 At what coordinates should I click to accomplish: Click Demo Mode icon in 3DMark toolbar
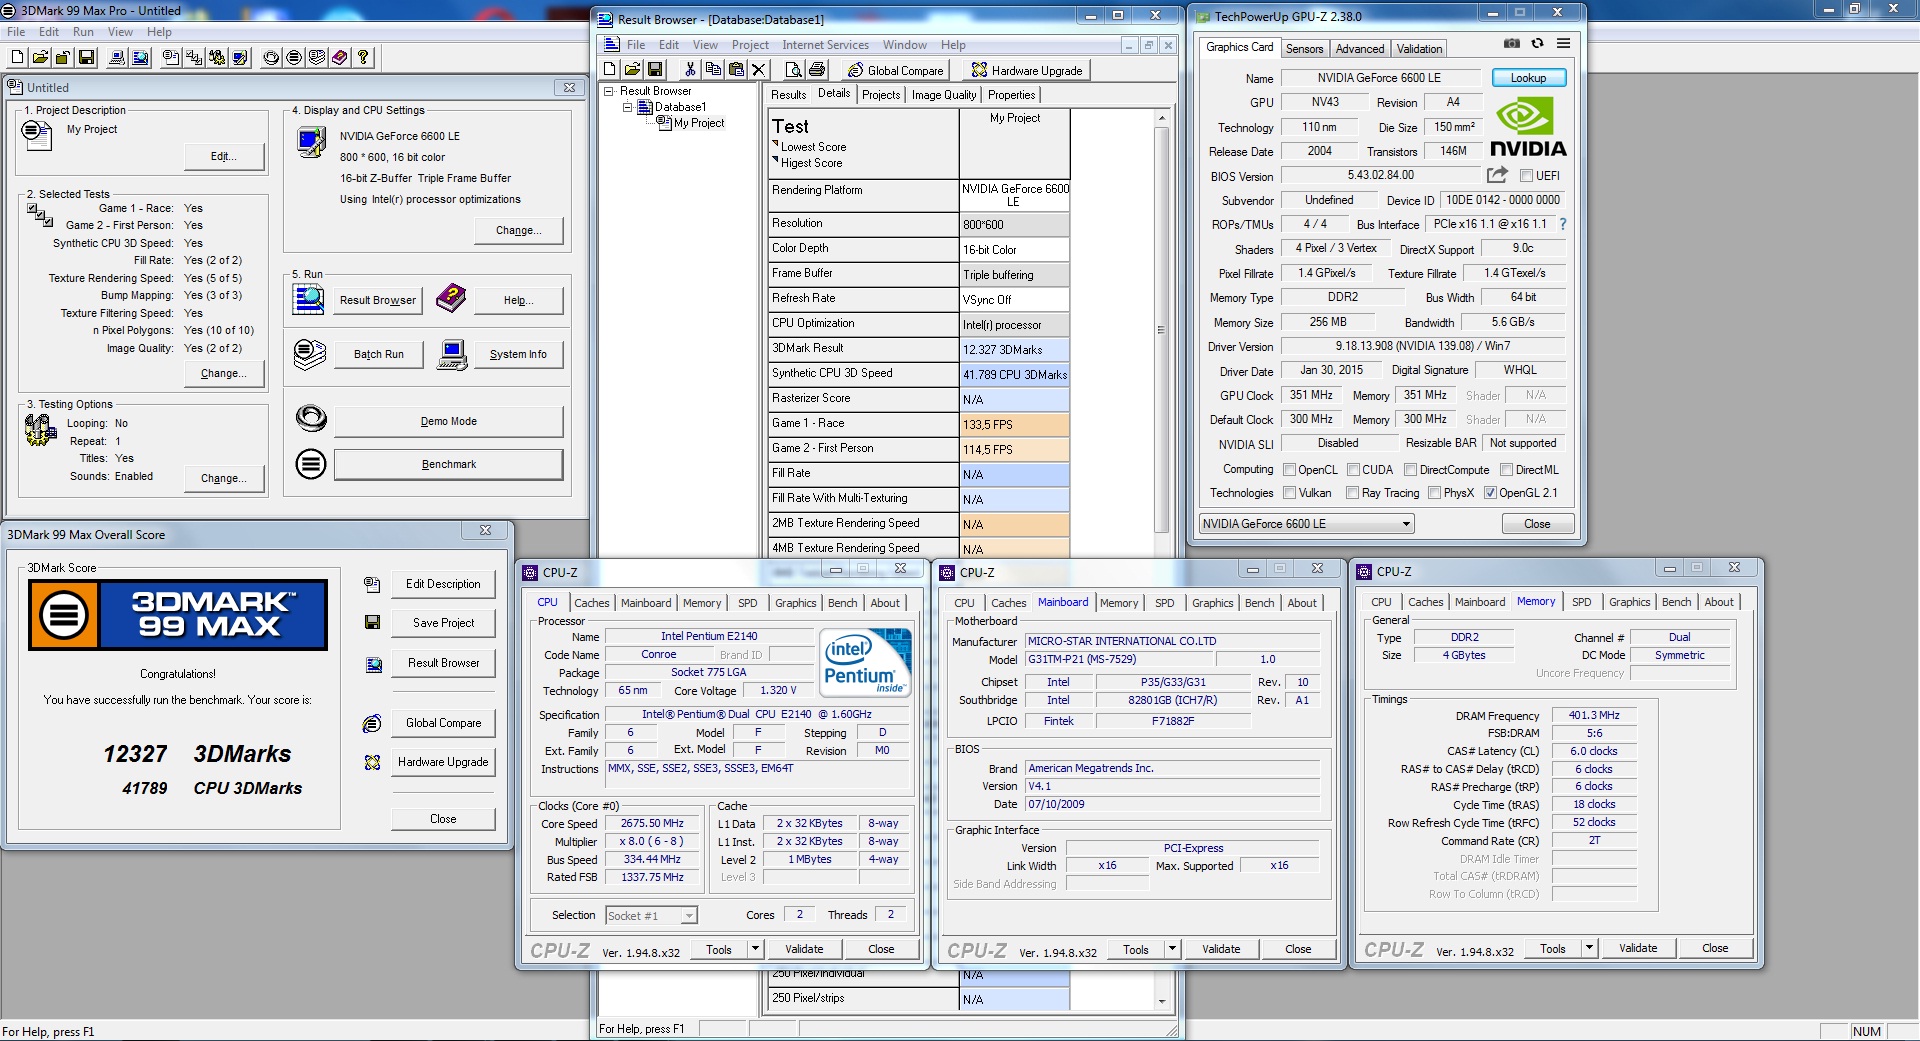271,57
